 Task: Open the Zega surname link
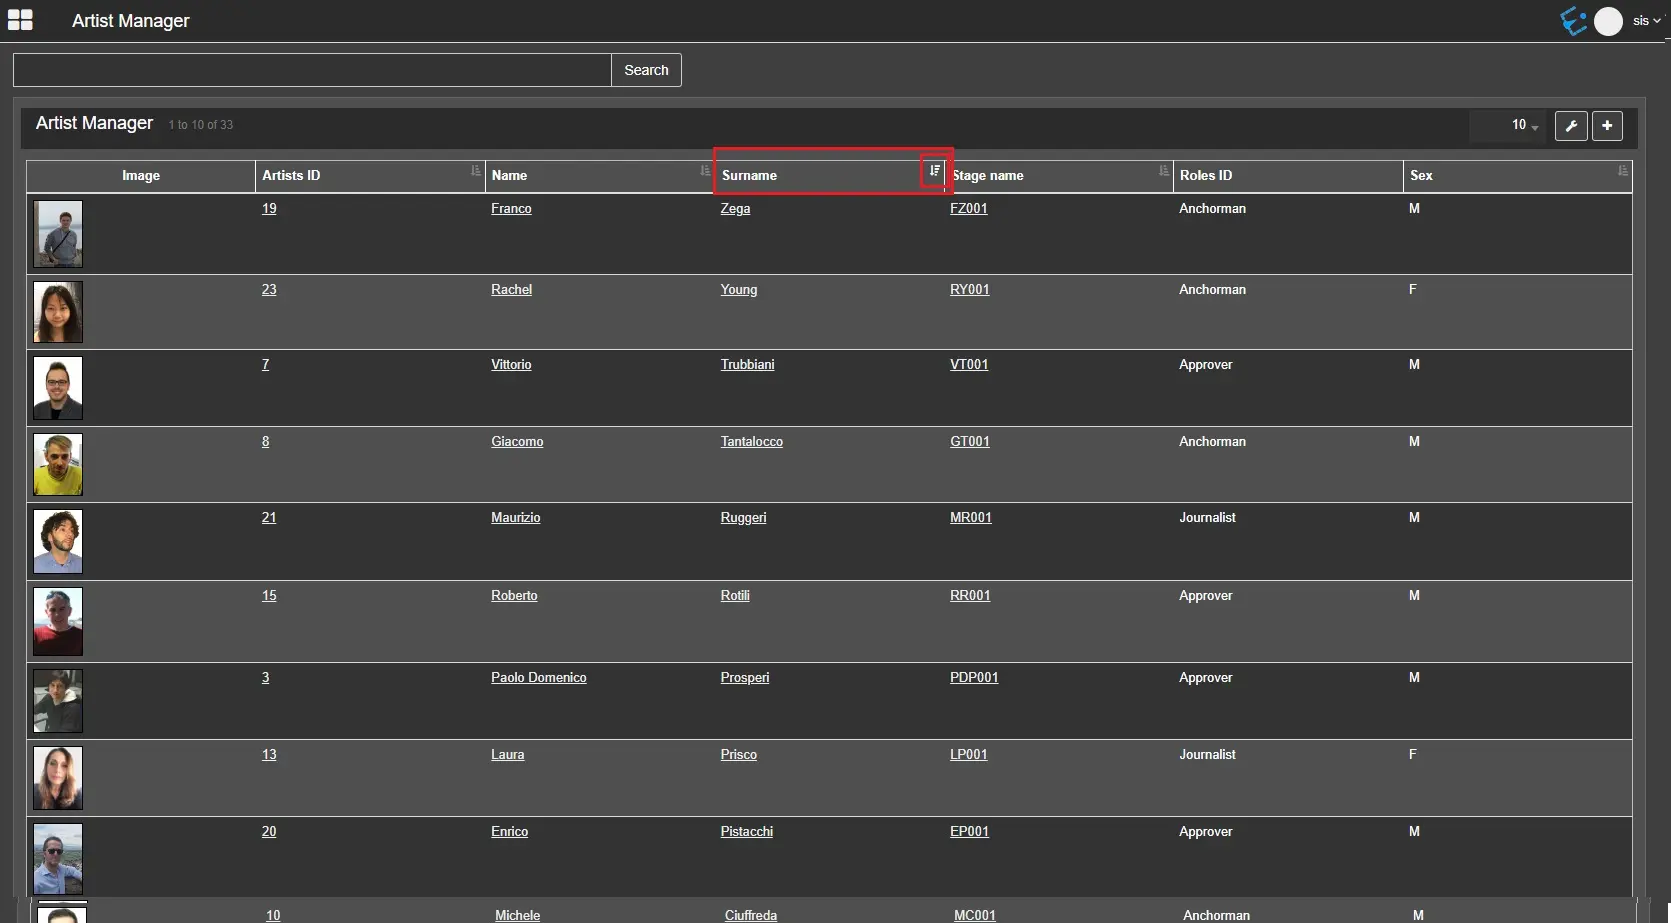pyautogui.click(x=735, y=209)
